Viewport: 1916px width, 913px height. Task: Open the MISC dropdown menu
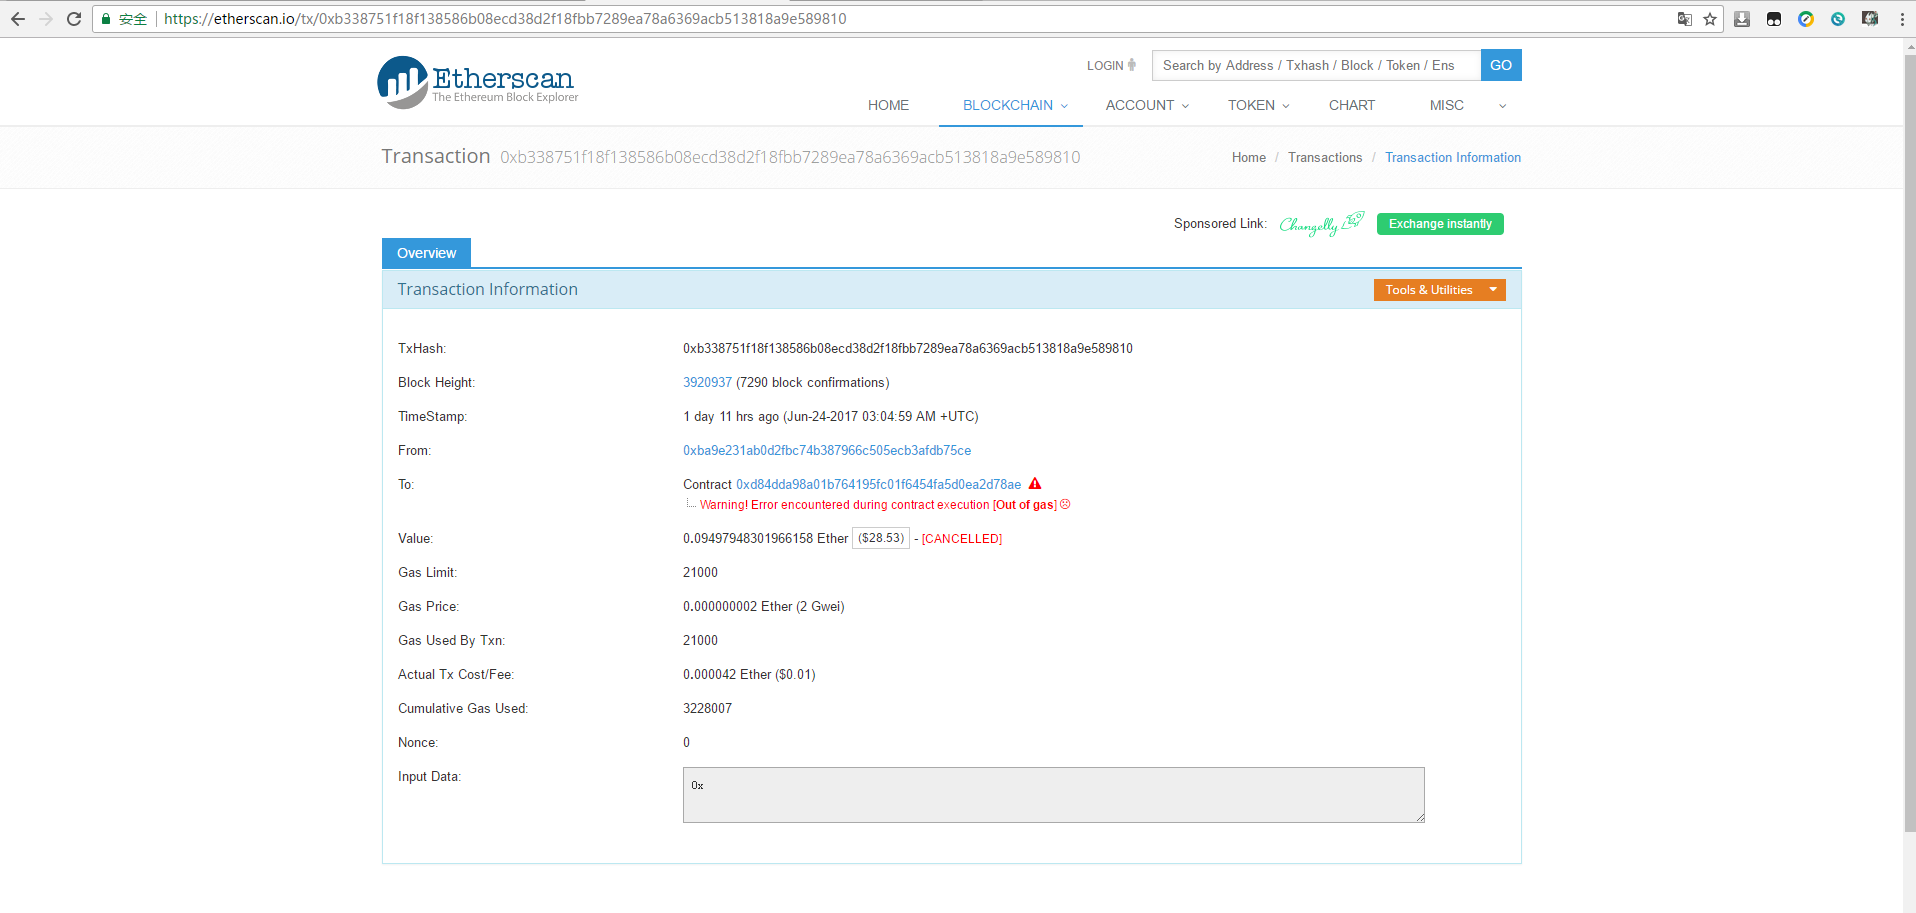(1467, 105)
